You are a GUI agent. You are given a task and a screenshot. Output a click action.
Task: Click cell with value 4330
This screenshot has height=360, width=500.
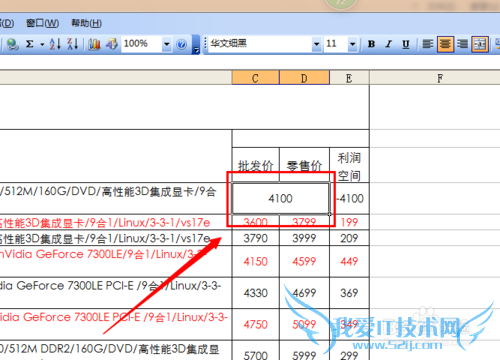256,293
